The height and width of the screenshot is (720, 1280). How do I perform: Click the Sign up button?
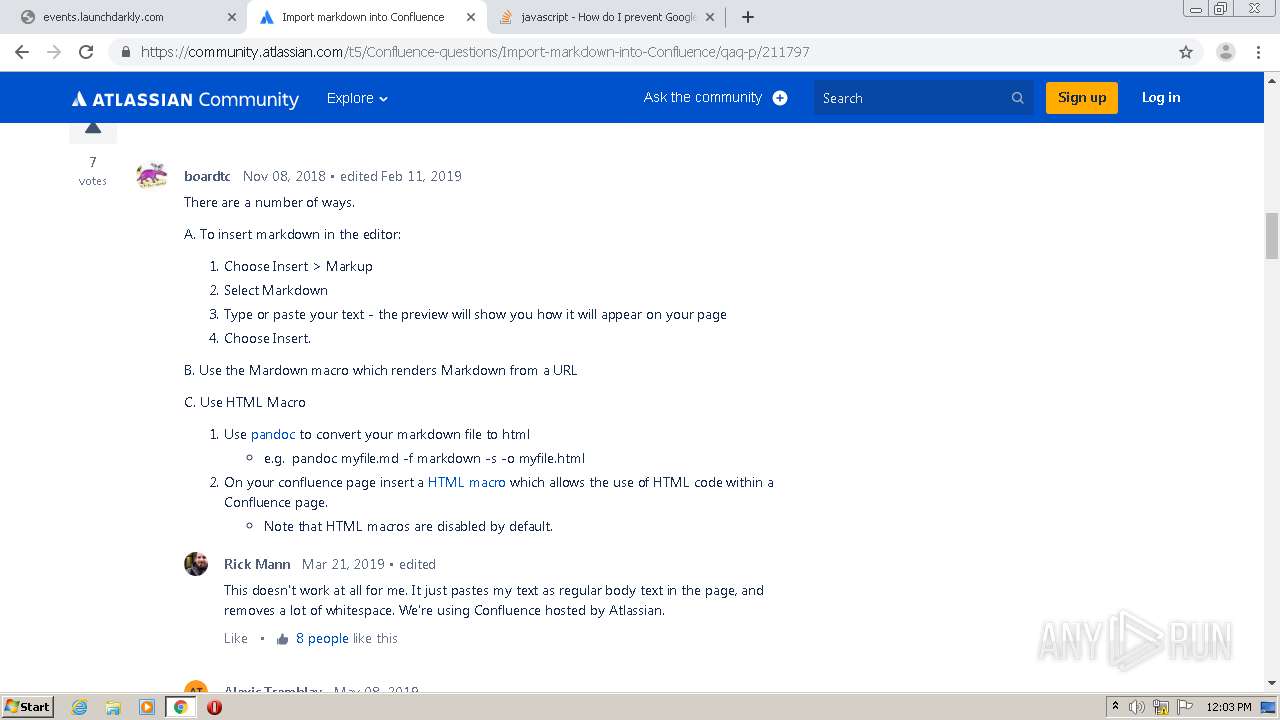[1082, 97]
